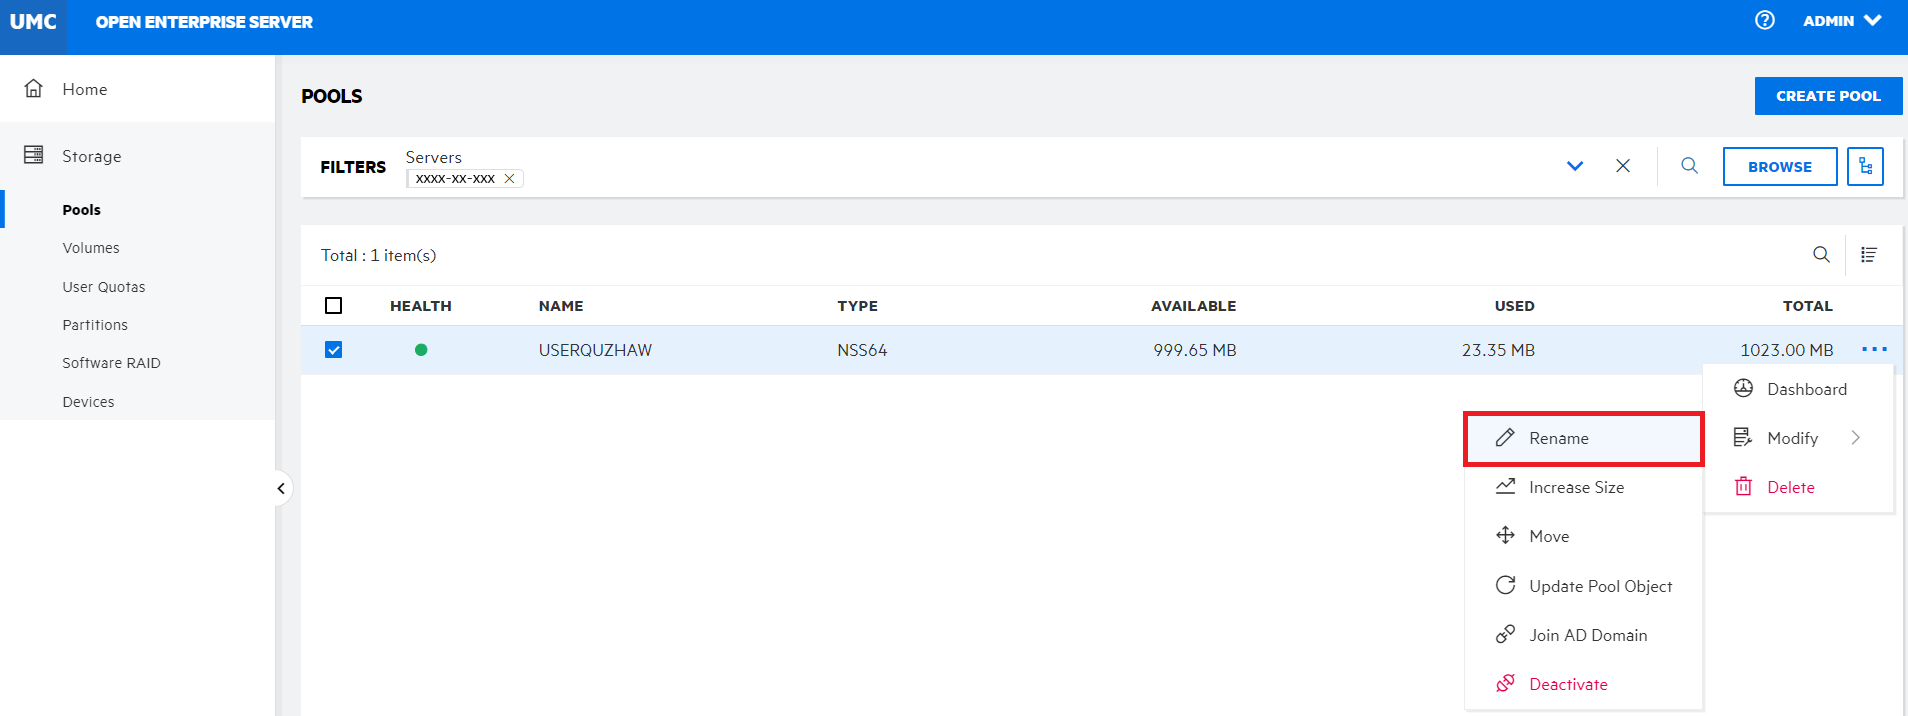Open Volumes in the Storage sidebar
The height and width of the screenshot is (716, 1908).
pos(91,248)
